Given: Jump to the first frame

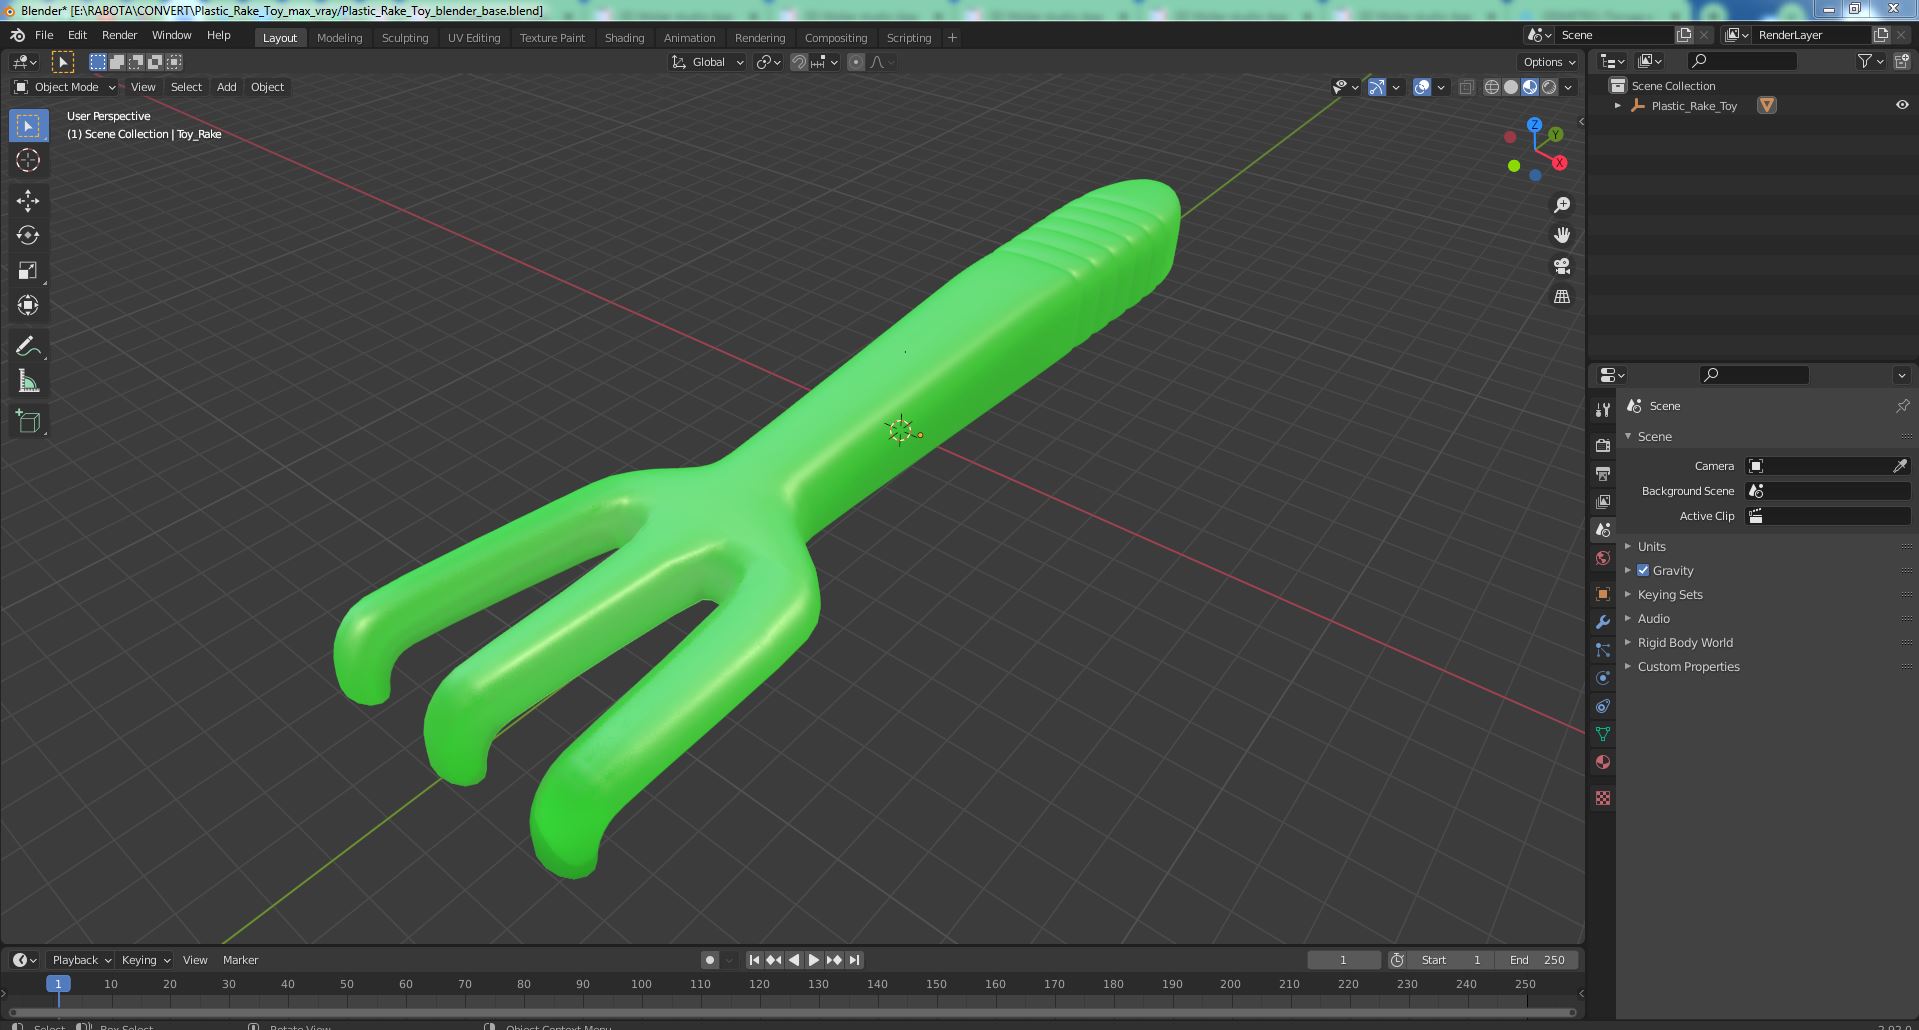Looking at the screenshot, I should point(754,960).
